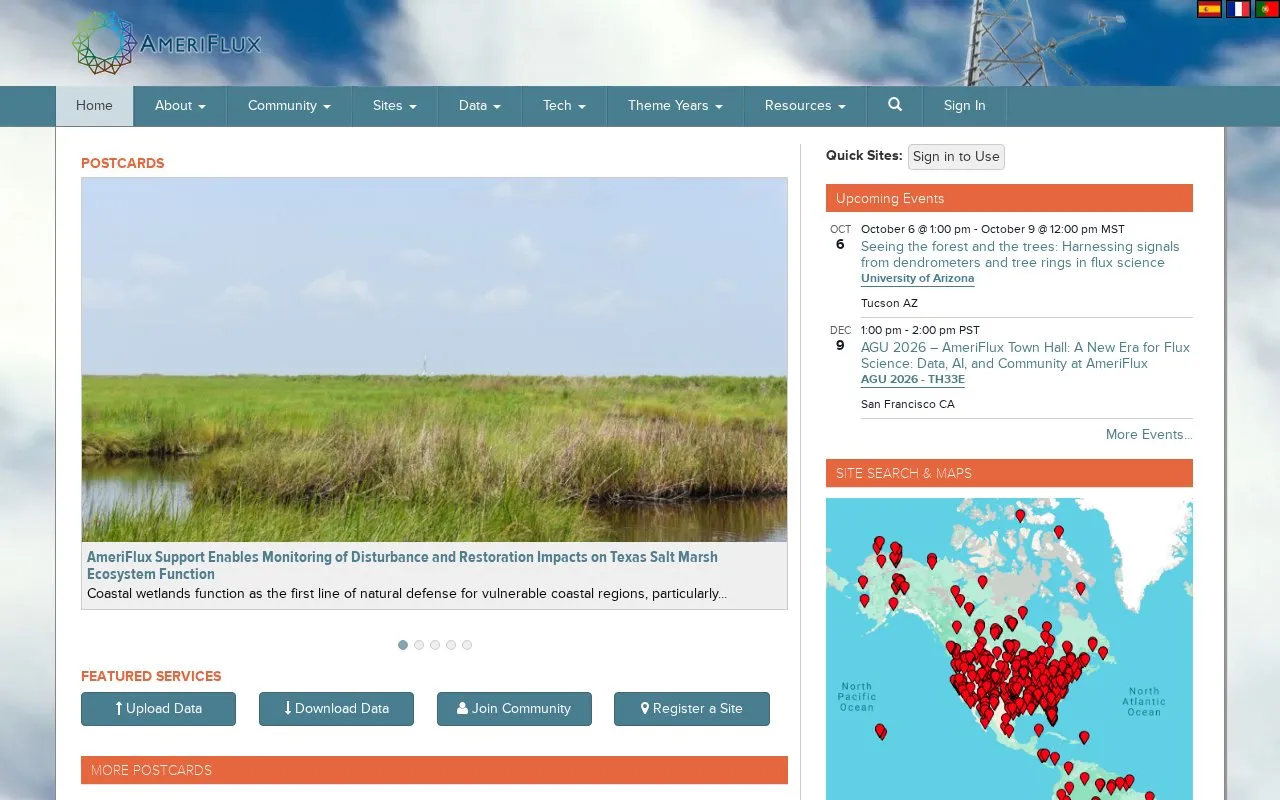Viewport: 1280px width, 800px height.
Task: Select the second carousel dot
Action: 419,645
